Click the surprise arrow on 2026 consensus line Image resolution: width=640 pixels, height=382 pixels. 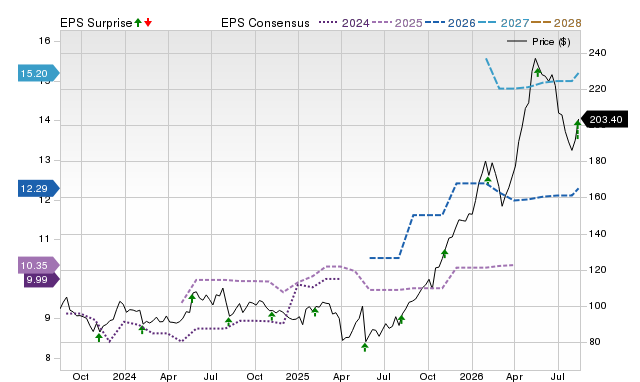[x=488, y=181]
